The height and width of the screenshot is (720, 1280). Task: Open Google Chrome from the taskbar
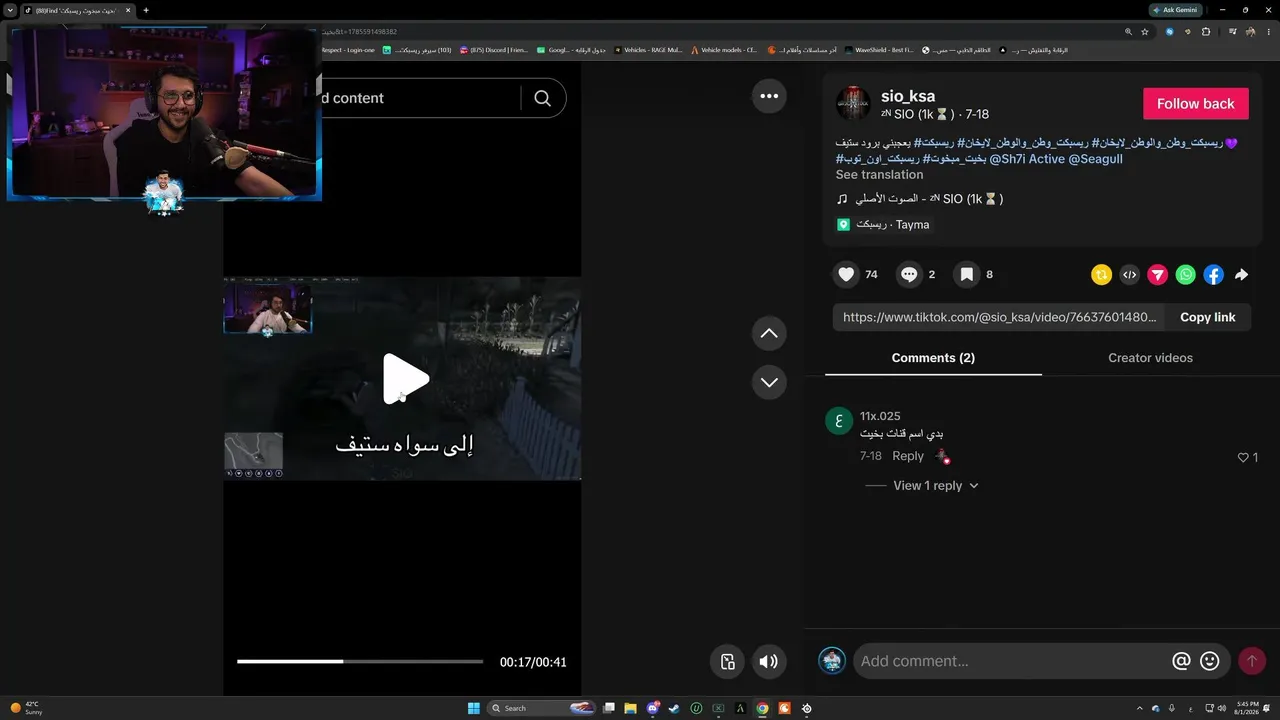[762, 708]
